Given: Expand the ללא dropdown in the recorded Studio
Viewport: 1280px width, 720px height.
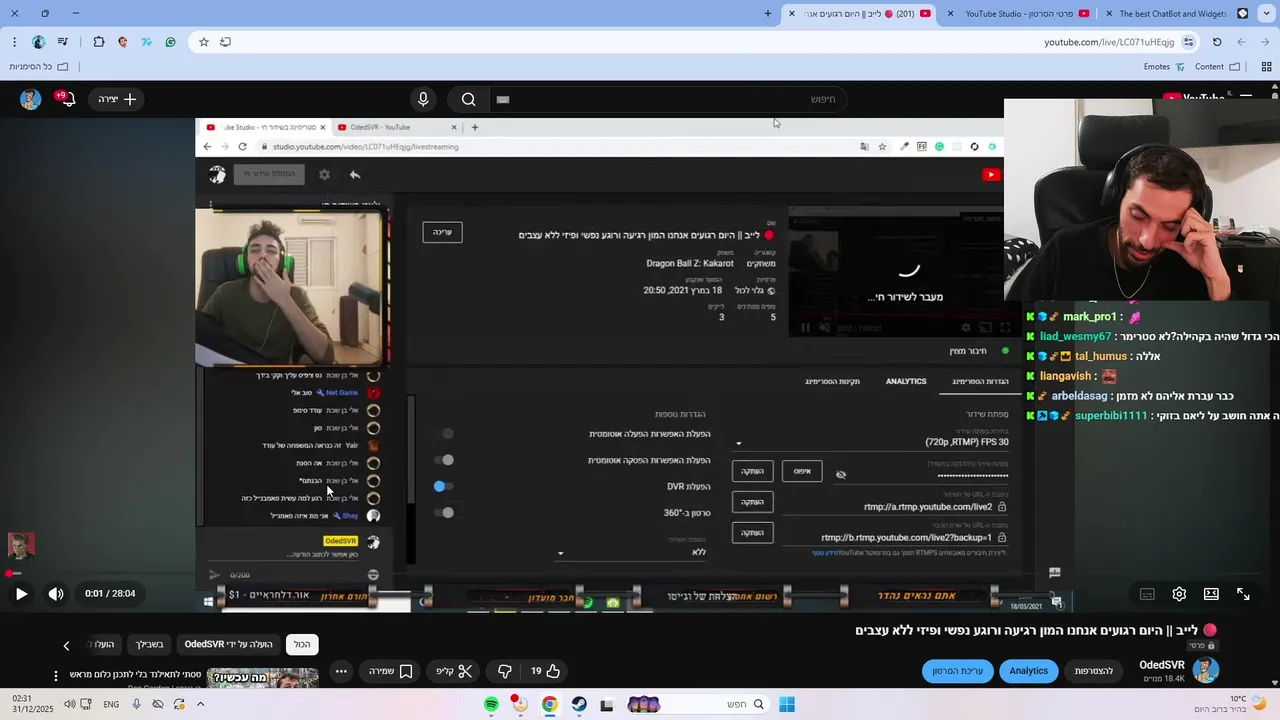Looking at the screenshot, I should tap(560, 553).
